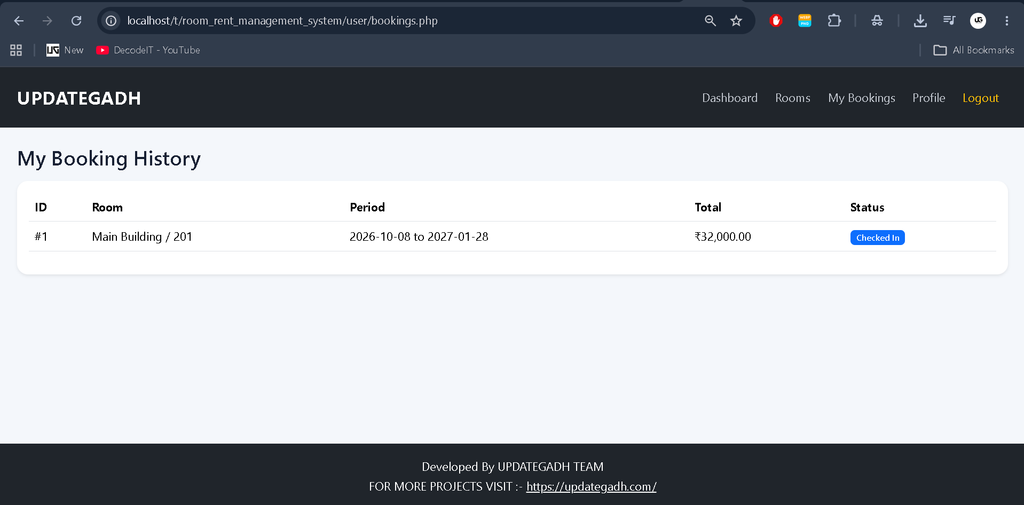1024x505 pixels.
Task: Click the Status column header
Action: [867, 207]
